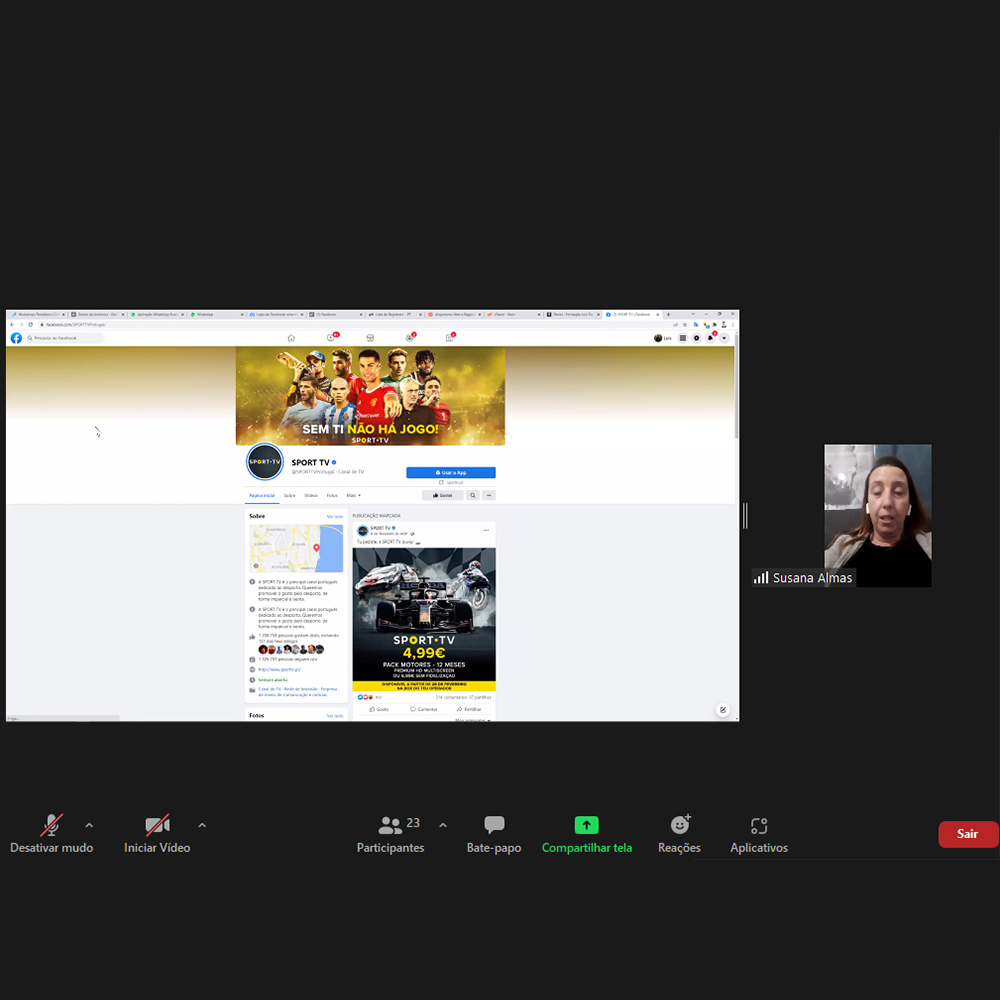The width and height of the screenshot is (1000, 1000).
Task: Expand audio options arrow beside microphone
Action: pyautogui.click(x=89, y=825)
